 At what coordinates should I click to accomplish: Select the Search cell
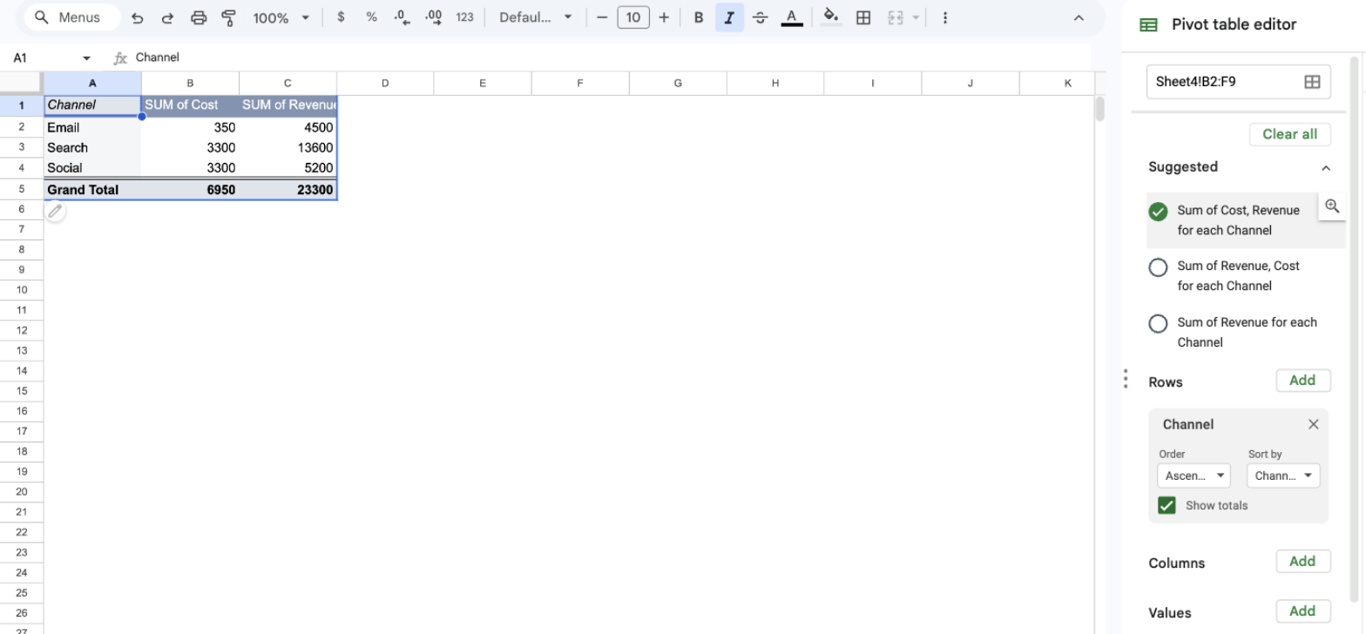click(92, 147)
